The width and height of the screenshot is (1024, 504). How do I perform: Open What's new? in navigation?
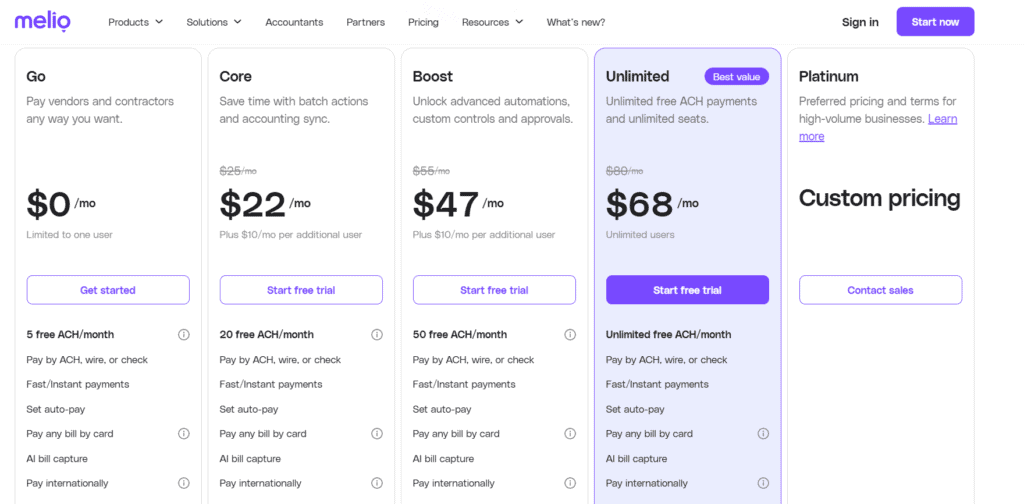[x=575, y=22]
